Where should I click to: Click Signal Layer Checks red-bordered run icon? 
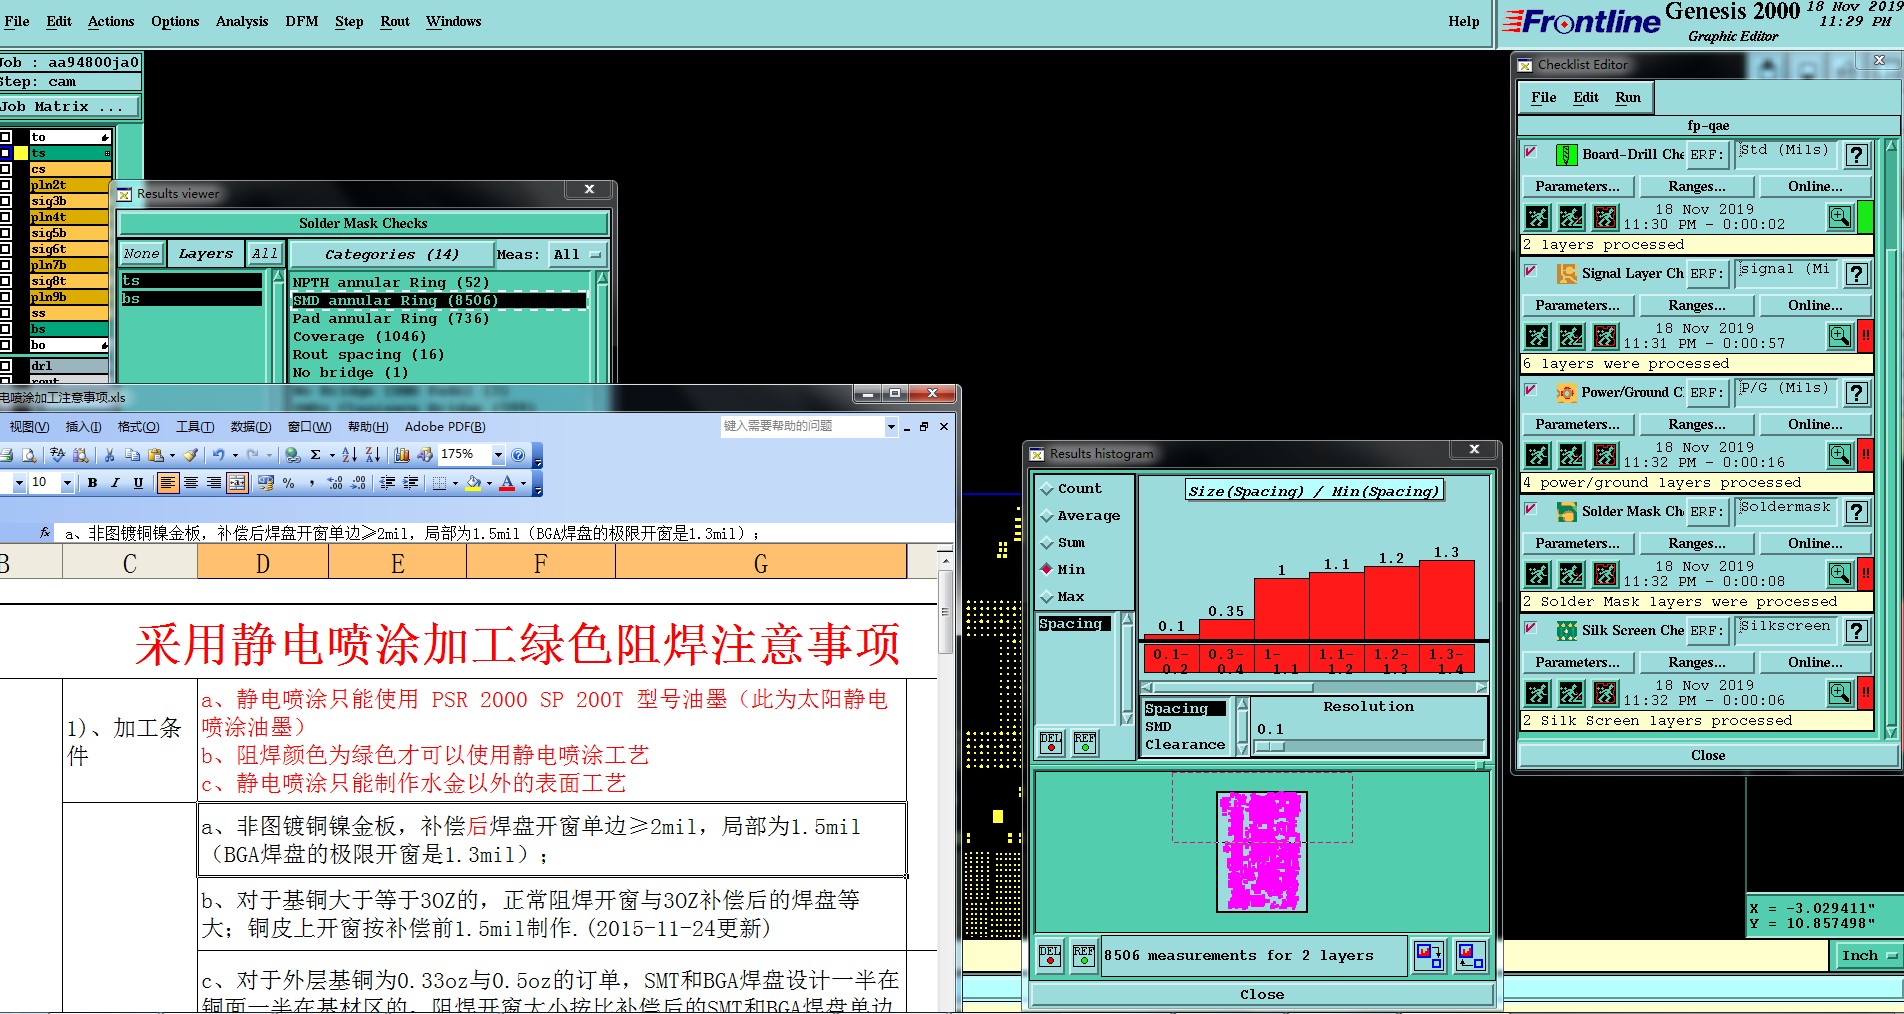(1605, 336)
